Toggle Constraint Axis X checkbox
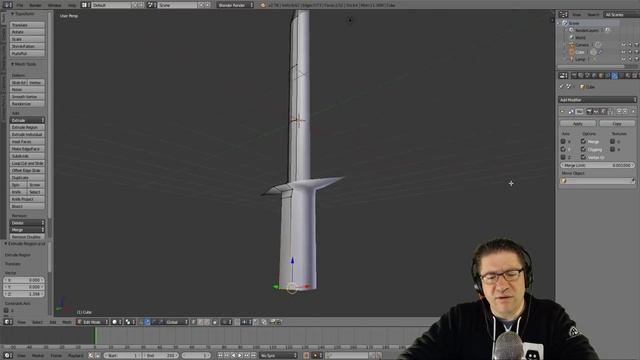640x360 pixels. tap(6, 310)
